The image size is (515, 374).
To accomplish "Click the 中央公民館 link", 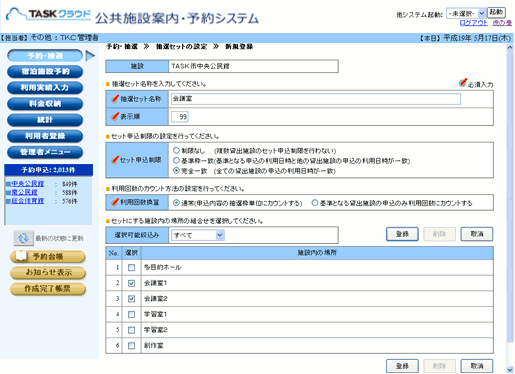I will [28, 184].
